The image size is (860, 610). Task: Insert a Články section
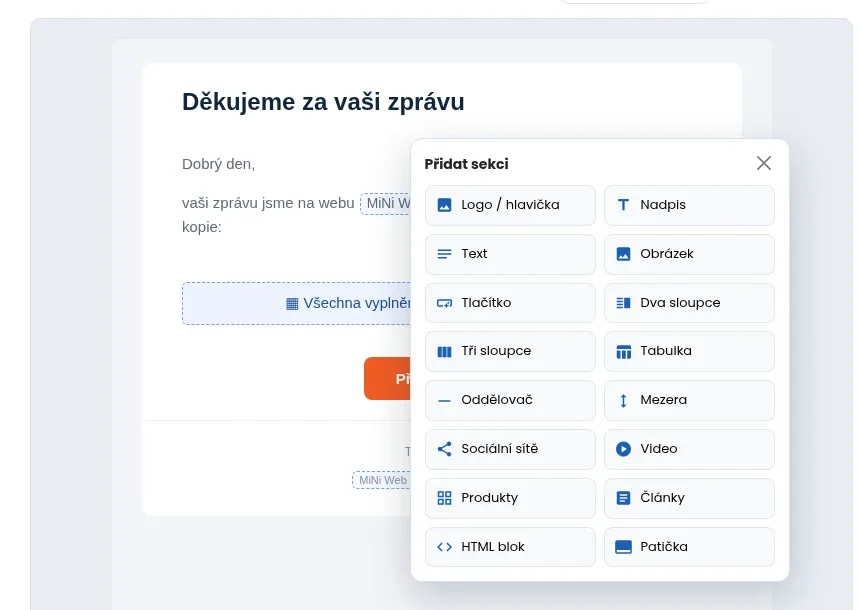689,498
